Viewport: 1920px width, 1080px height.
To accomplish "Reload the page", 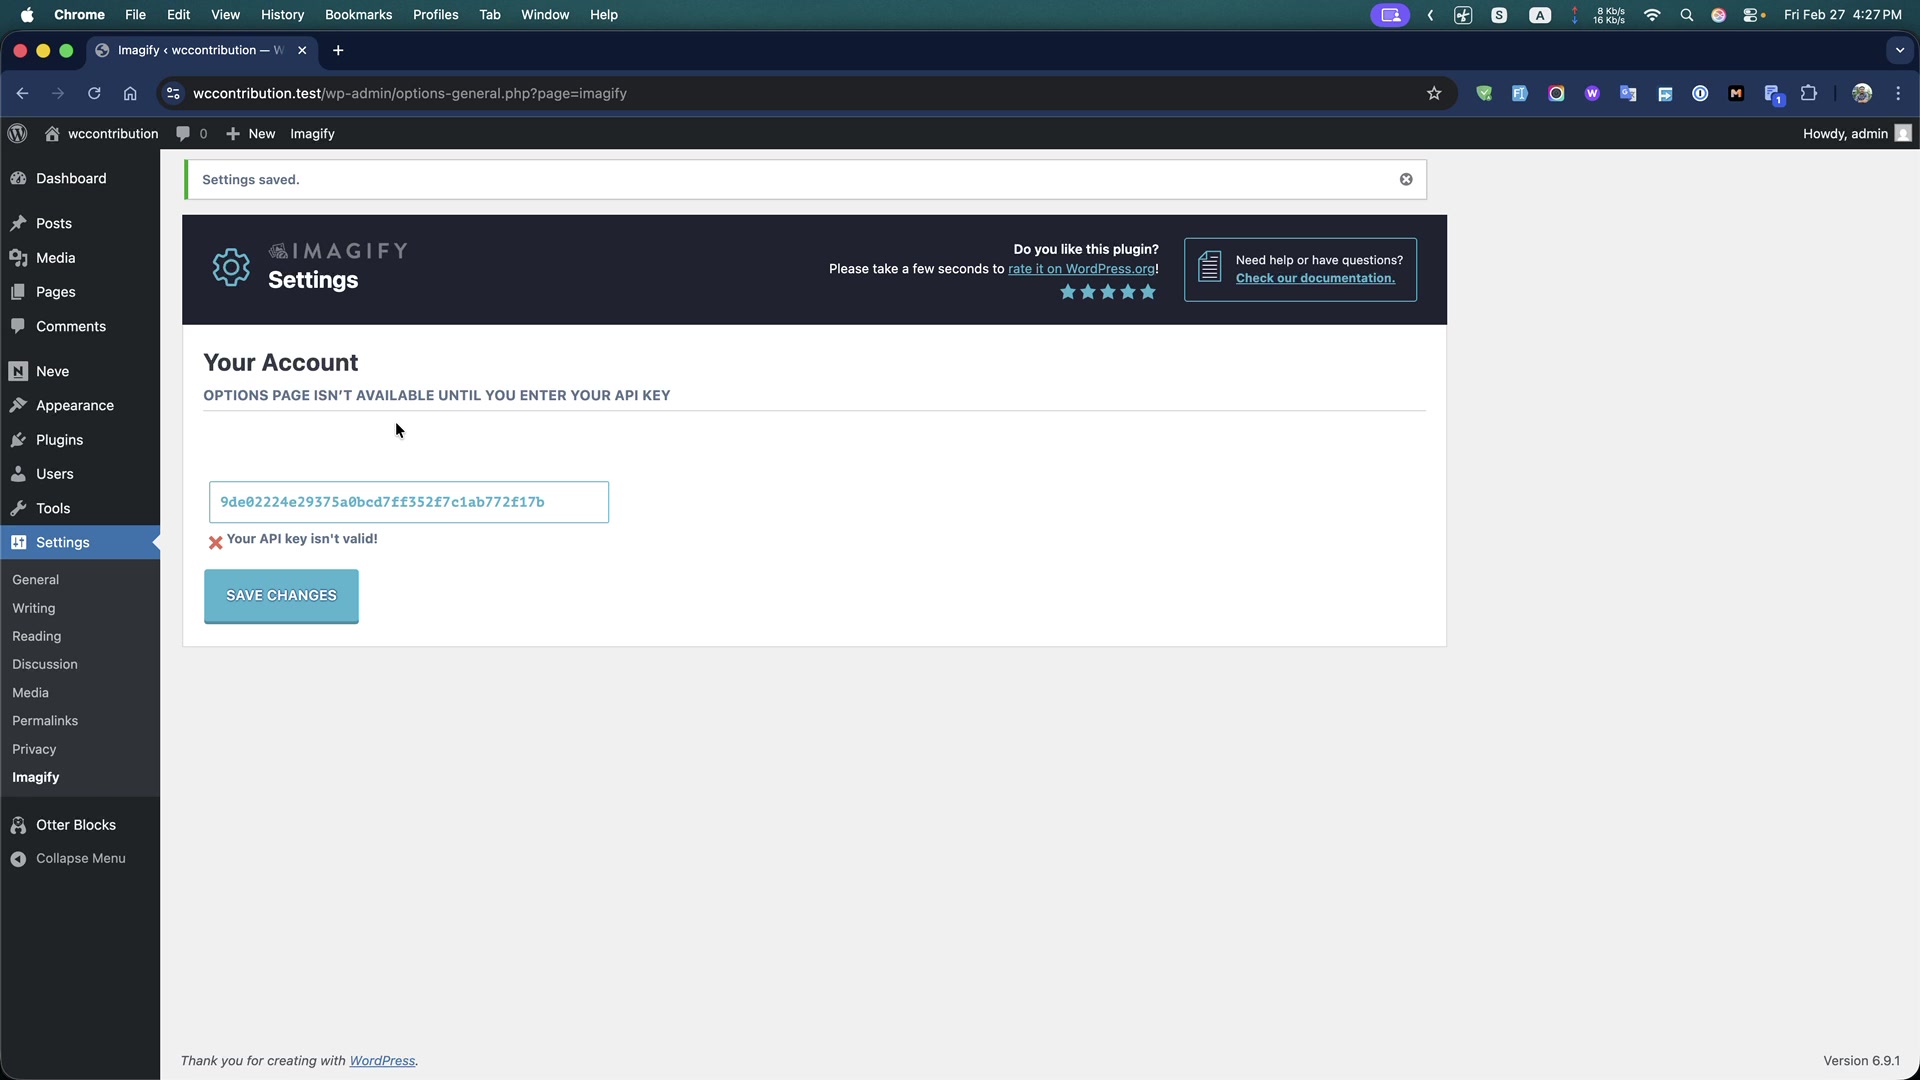I will (x=94, y=93).
